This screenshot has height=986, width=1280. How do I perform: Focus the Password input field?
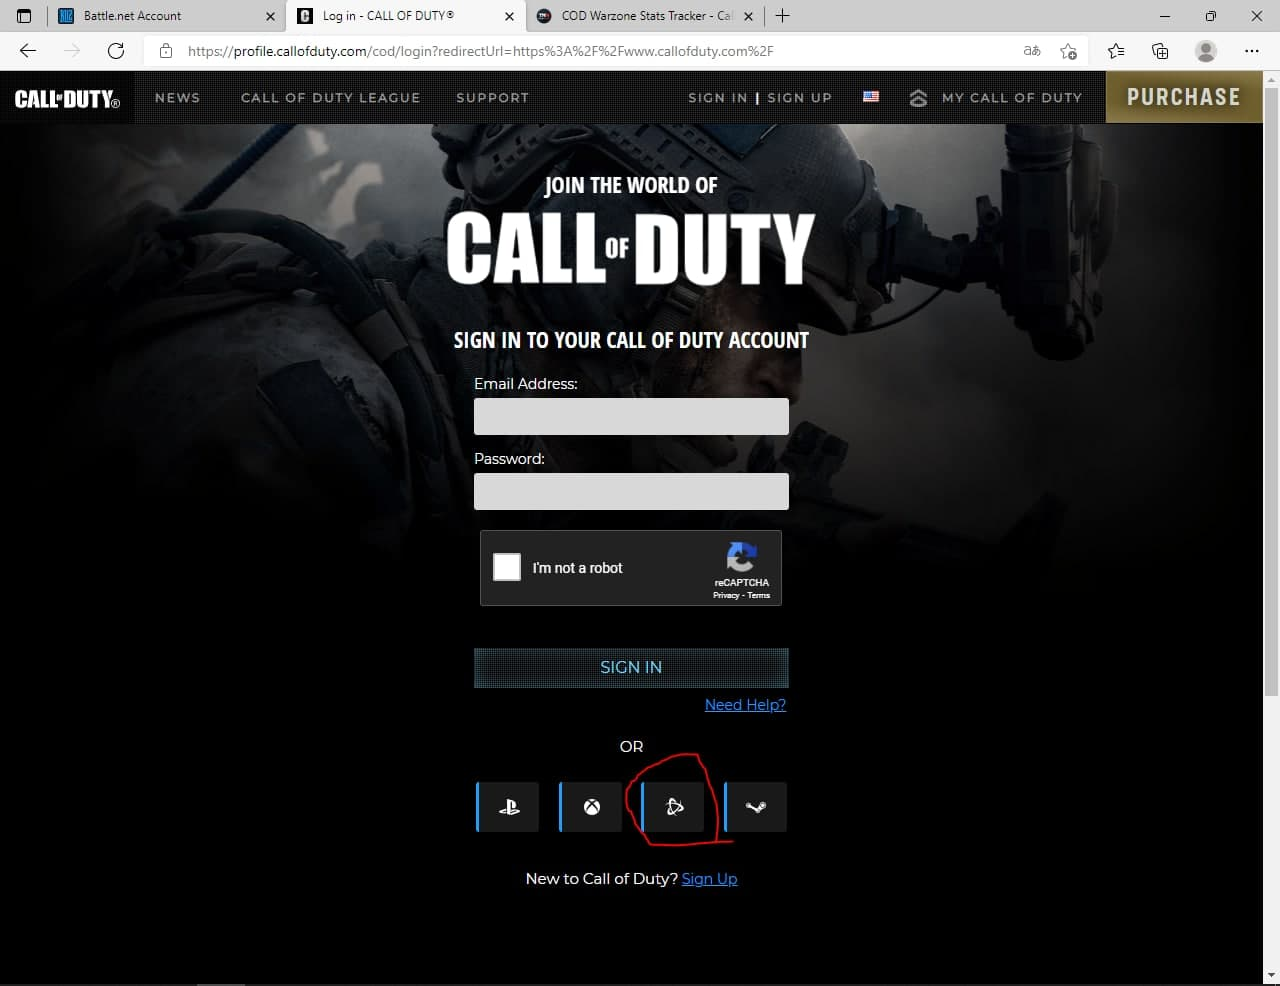pyautogui.click(x=631, y=492)
